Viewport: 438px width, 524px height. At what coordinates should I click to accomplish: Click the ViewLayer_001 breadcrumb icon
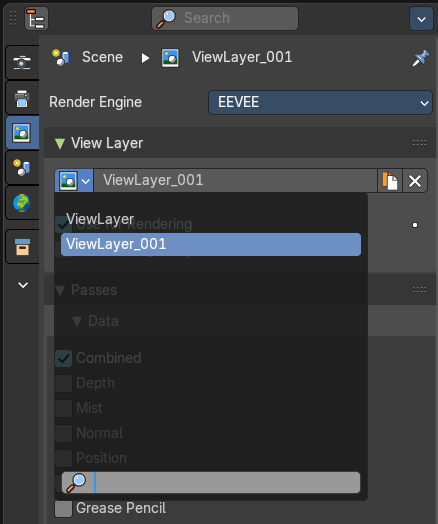tap(170, 58)
